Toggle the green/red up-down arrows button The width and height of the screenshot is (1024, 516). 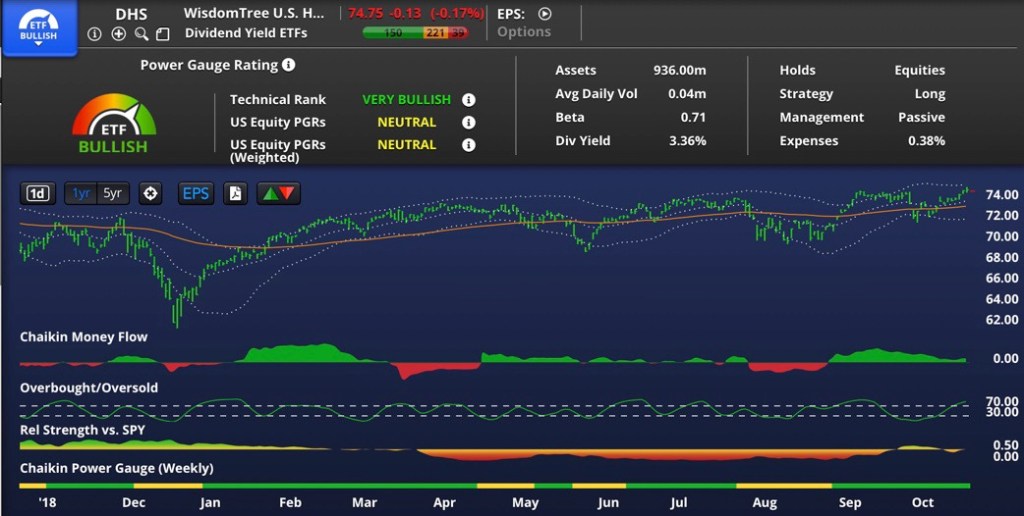(277, 193)
